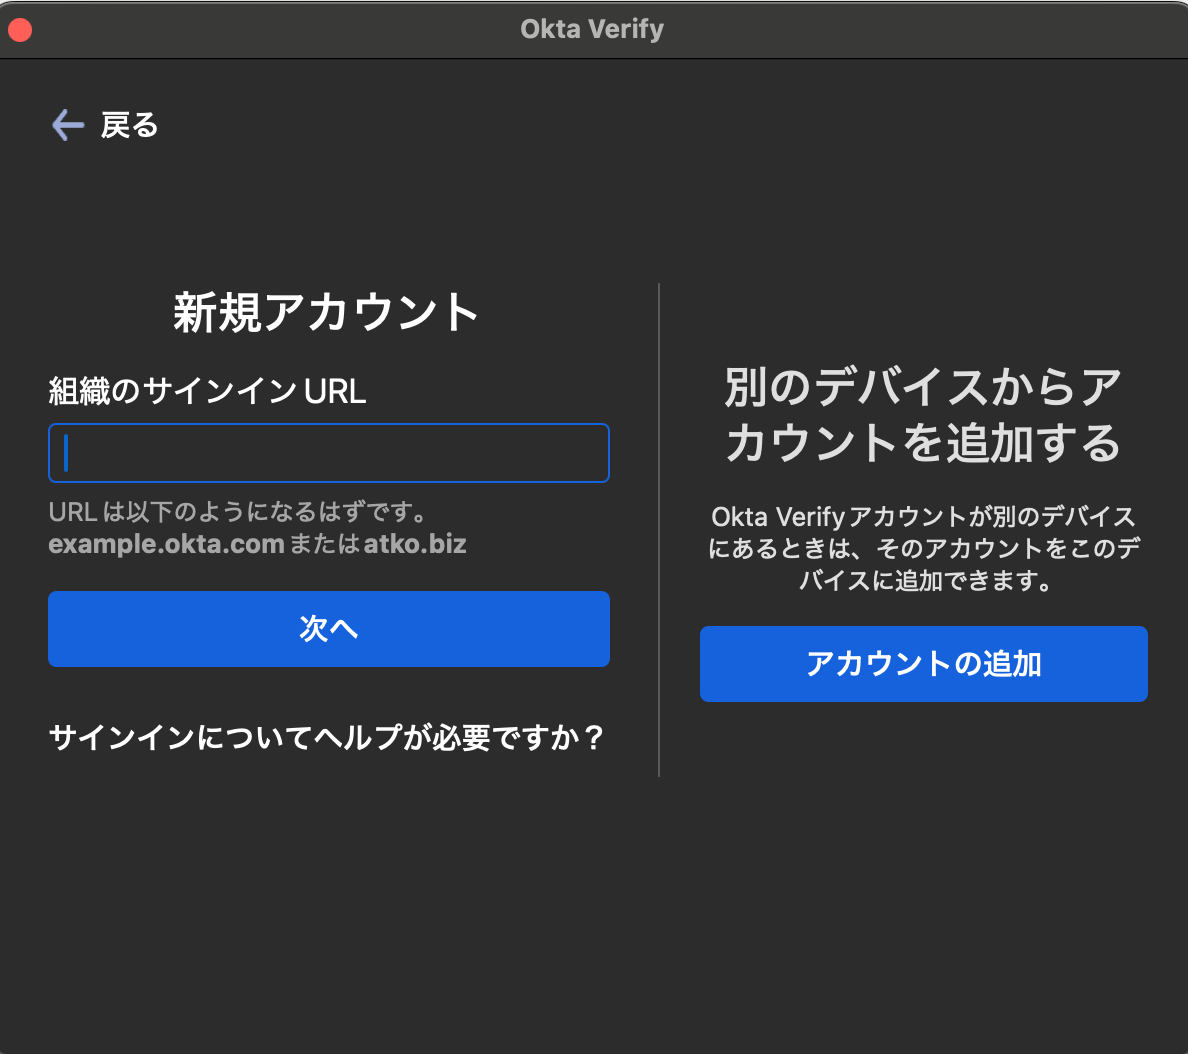Click the Okta Verify アカウントが別のデバイス description
This screenshot has height=1054, width=1188.
(x=924, y=549)
